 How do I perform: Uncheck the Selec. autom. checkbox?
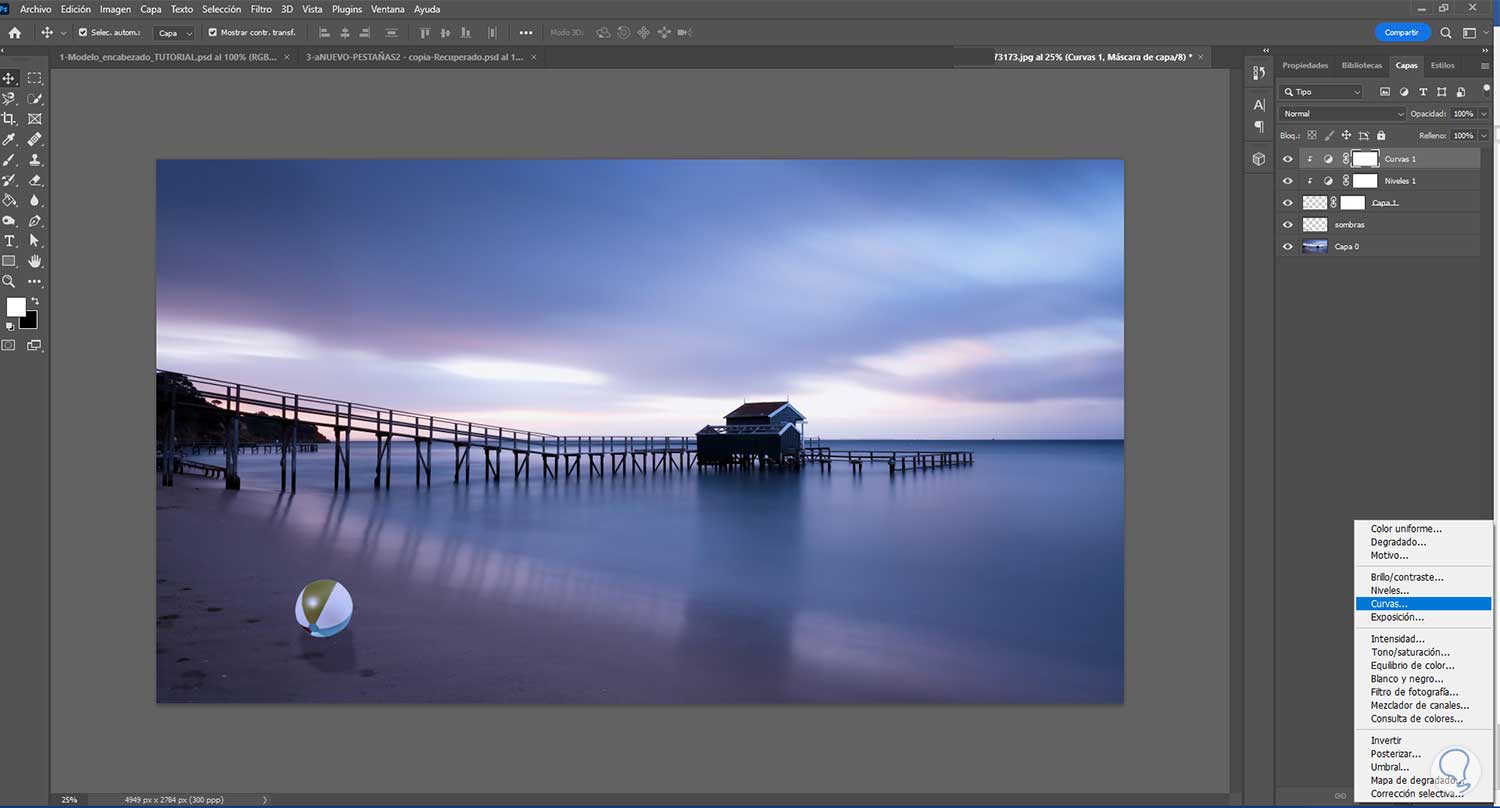point(83,32)
